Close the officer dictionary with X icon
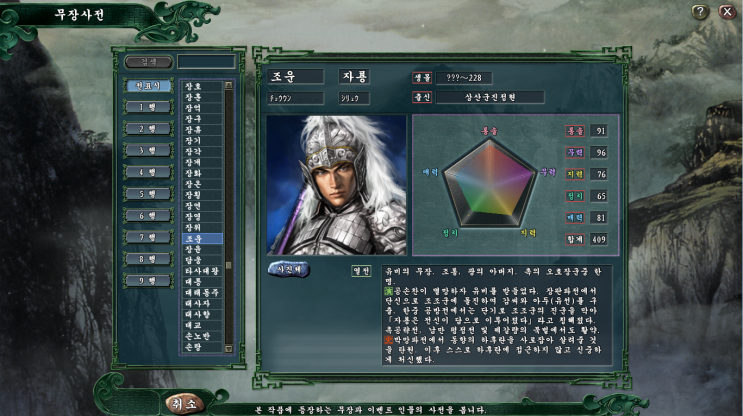This screenshot has height=416, width=743. click(x=727, y=11)
